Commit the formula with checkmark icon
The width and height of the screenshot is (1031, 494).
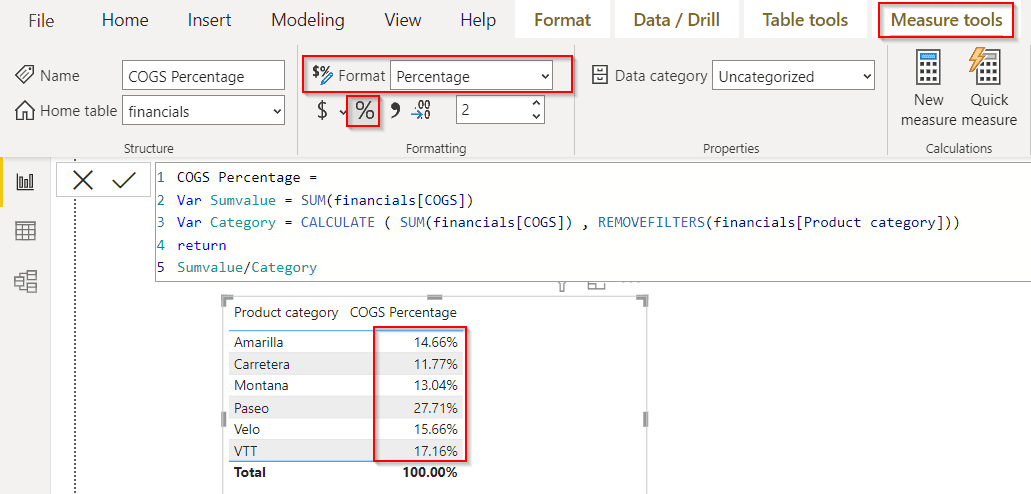tap(124, 180)
